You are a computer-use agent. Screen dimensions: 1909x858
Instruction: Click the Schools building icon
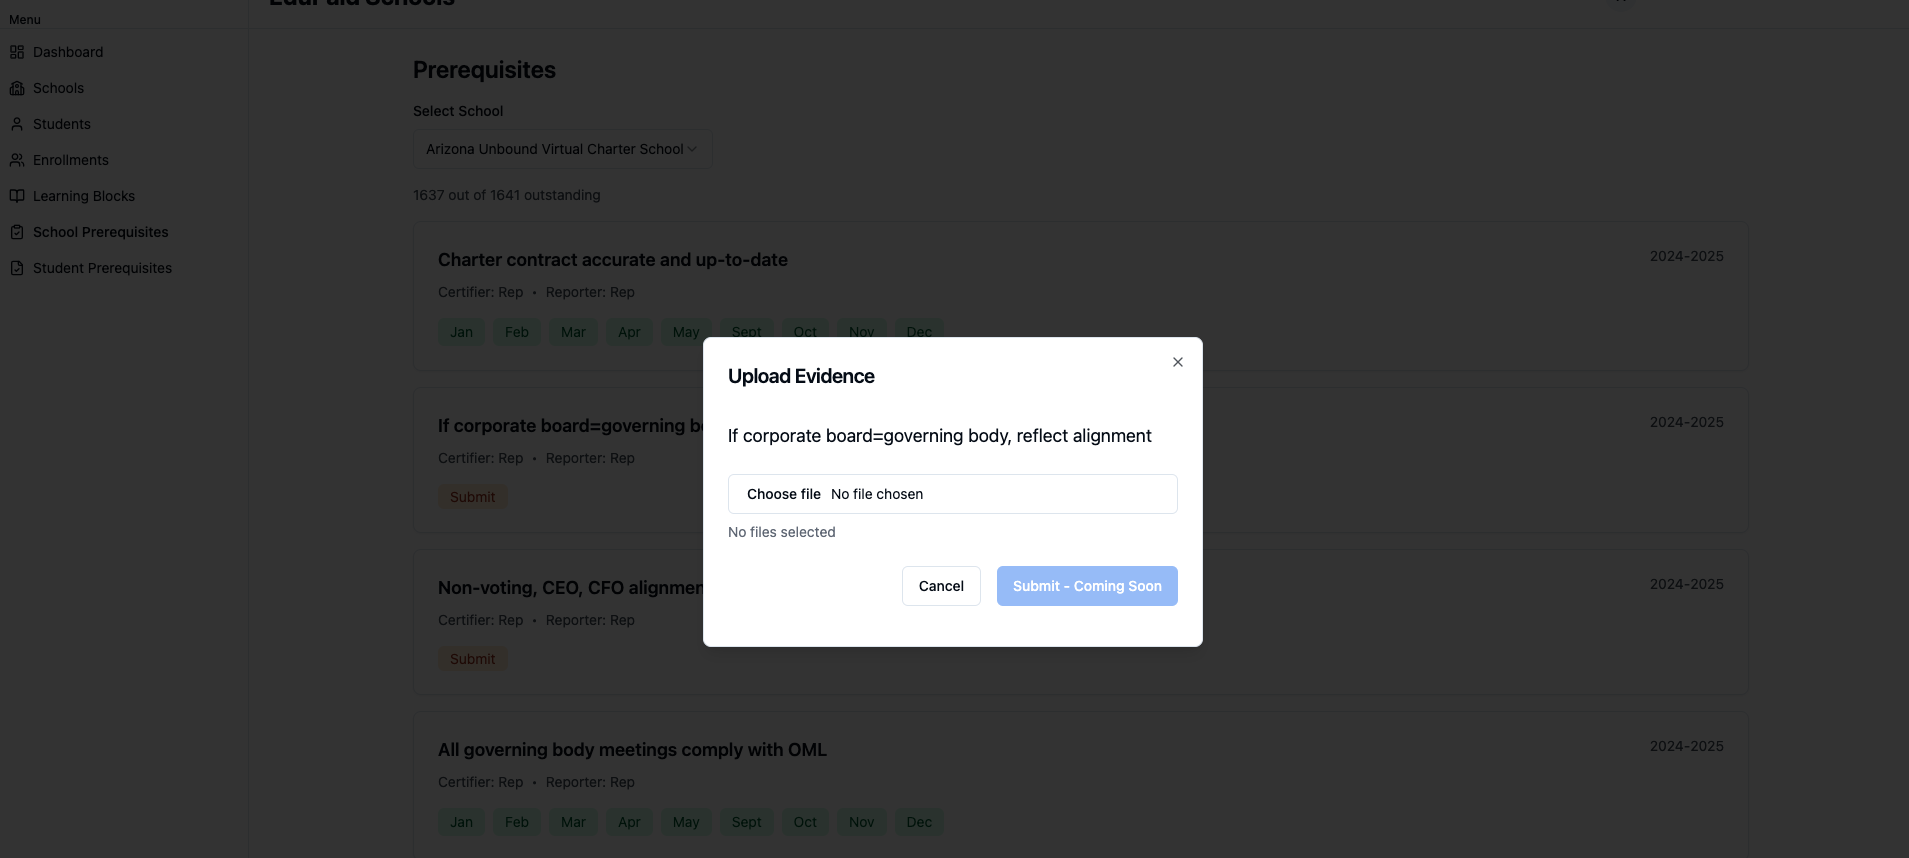coord(17,88)
